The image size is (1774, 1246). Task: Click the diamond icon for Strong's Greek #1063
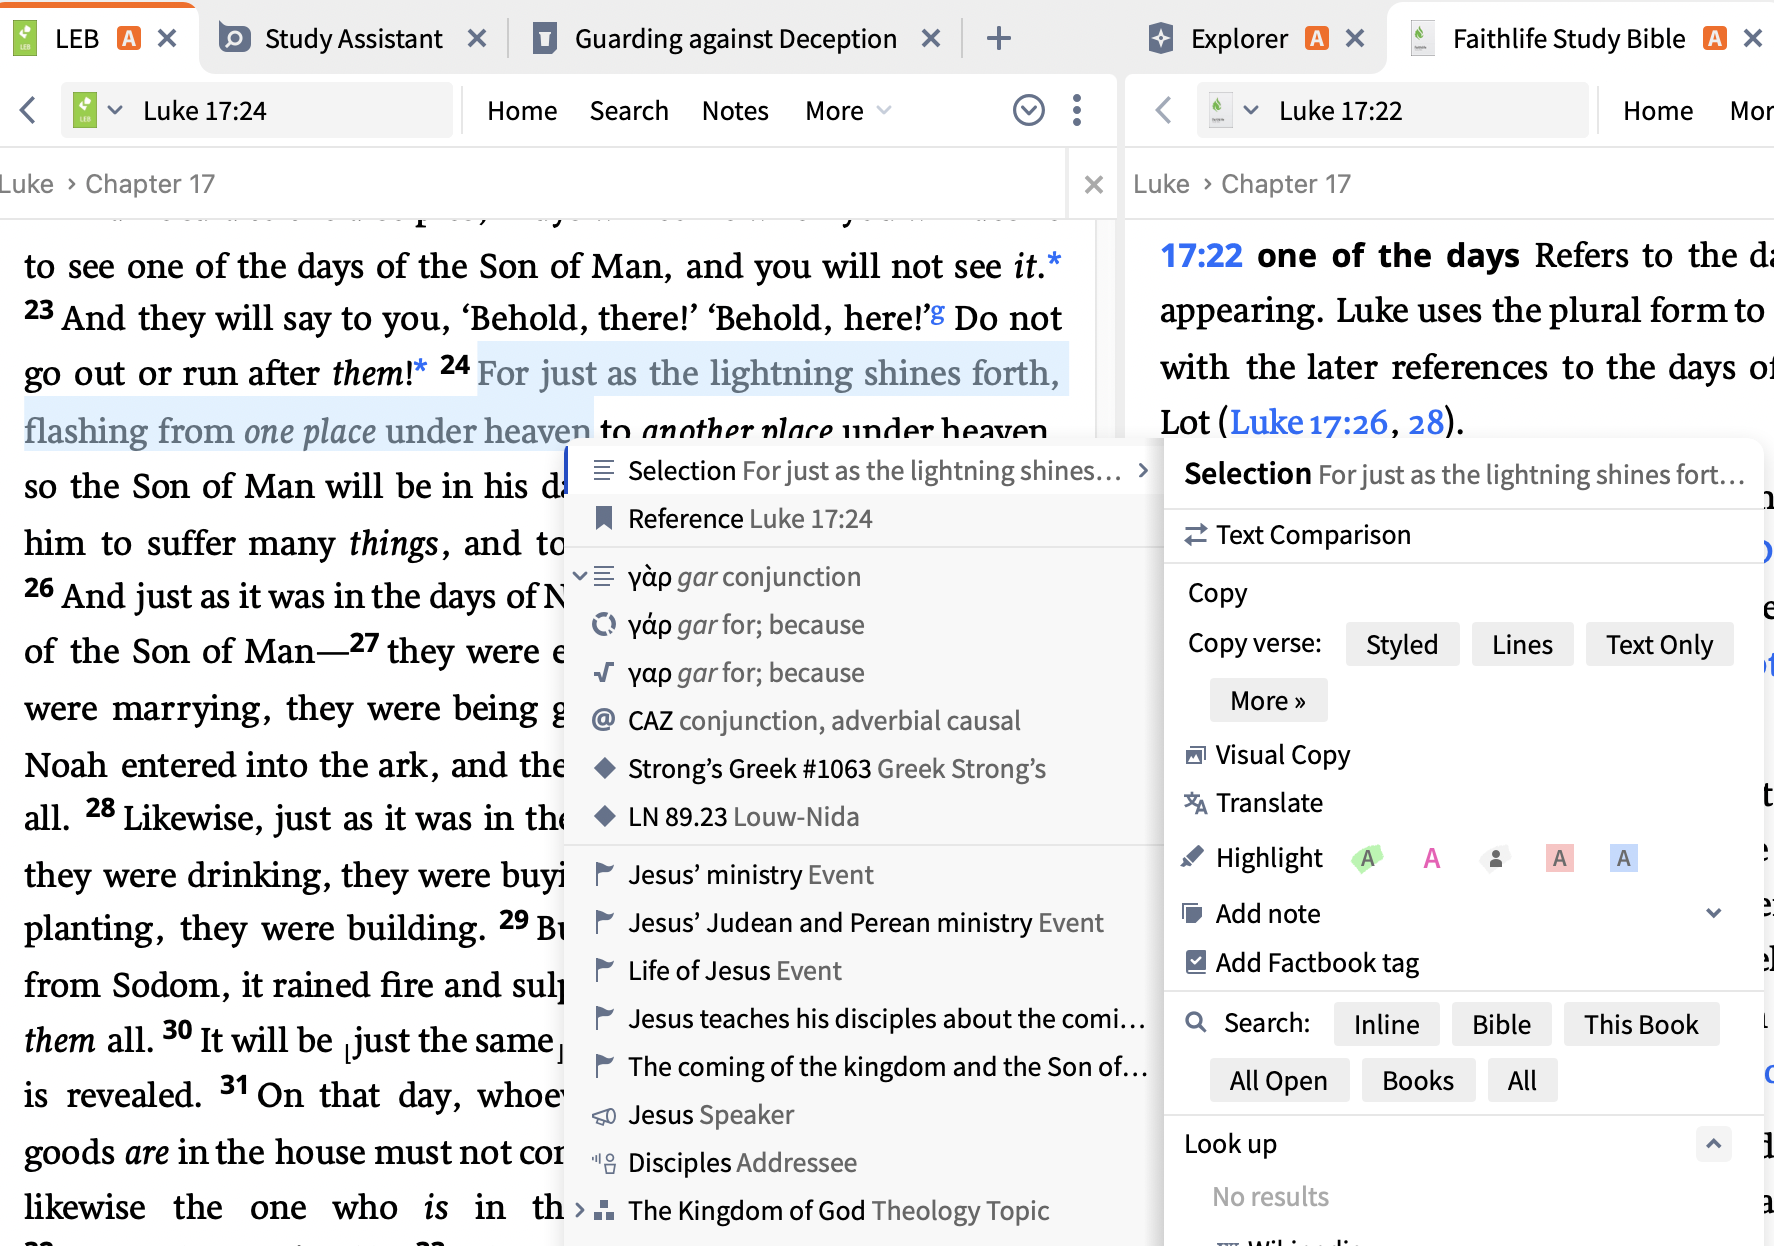click(603, 768)
